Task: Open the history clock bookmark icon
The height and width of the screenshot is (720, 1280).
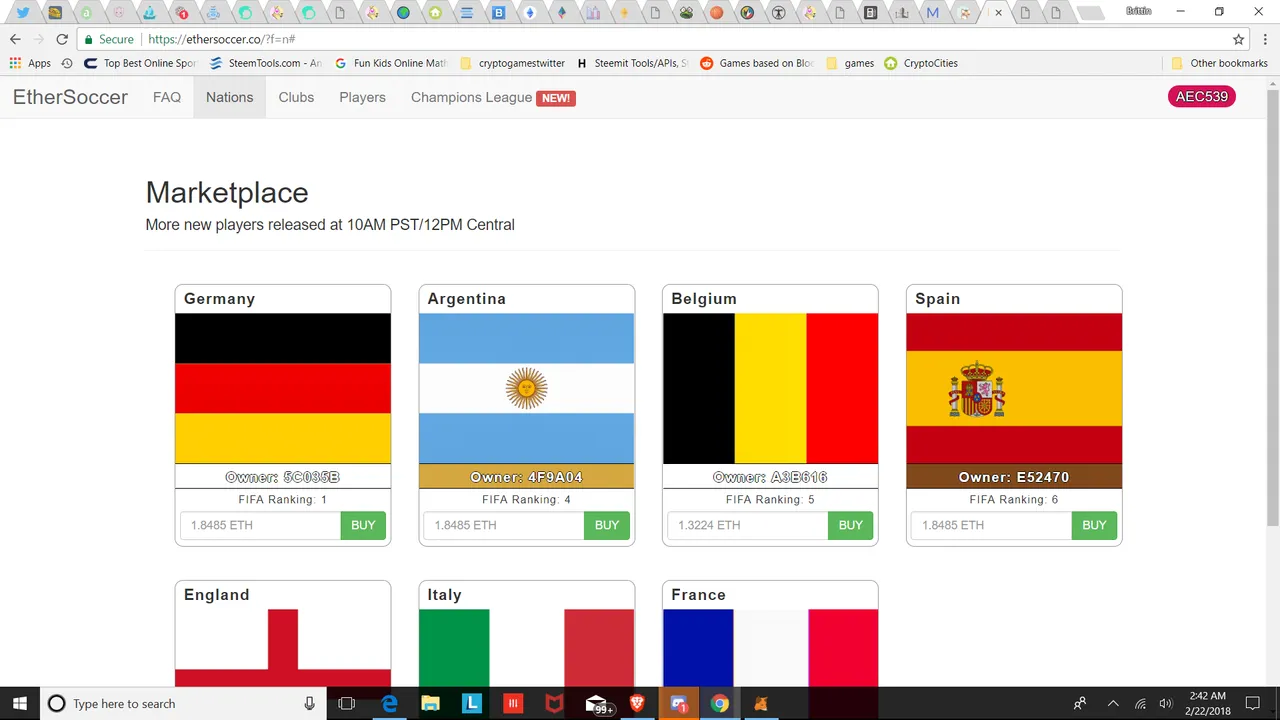Action: click(x=67, y=63)
